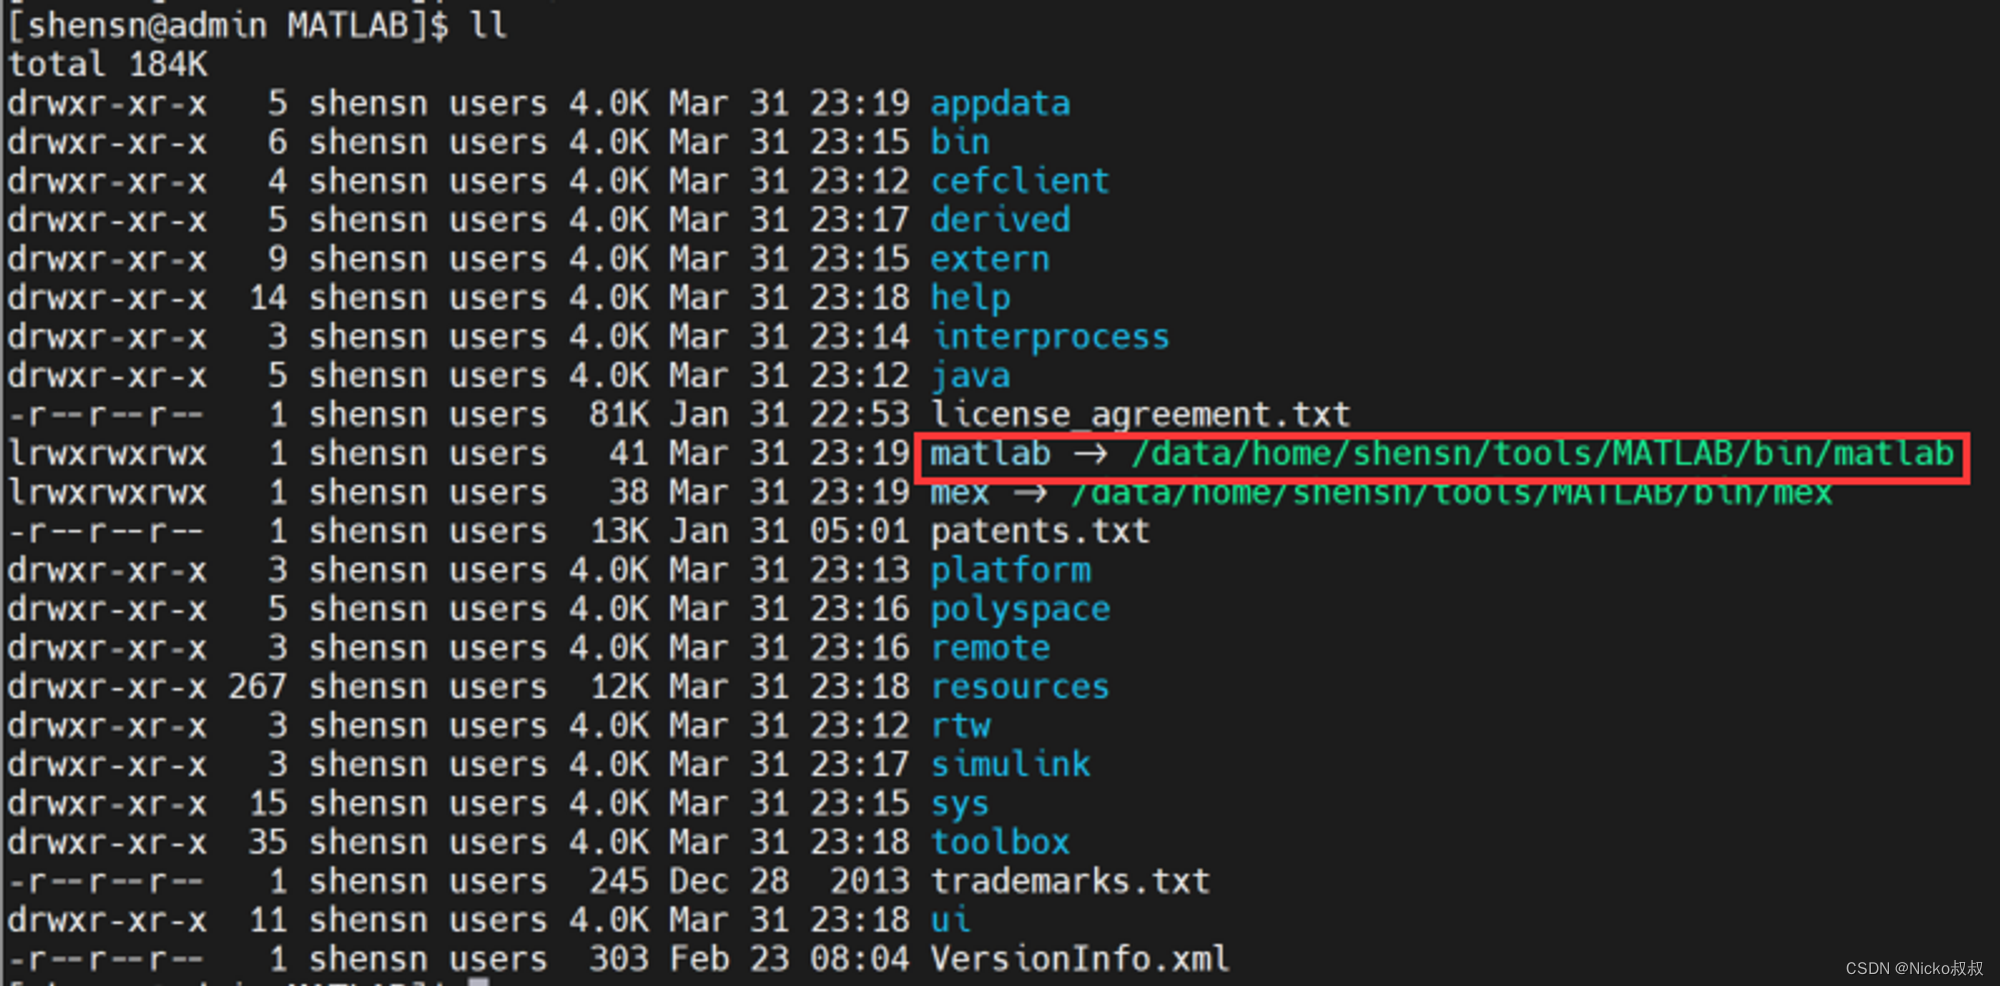Click the CSDN @Nicko watermark text

1914,968
